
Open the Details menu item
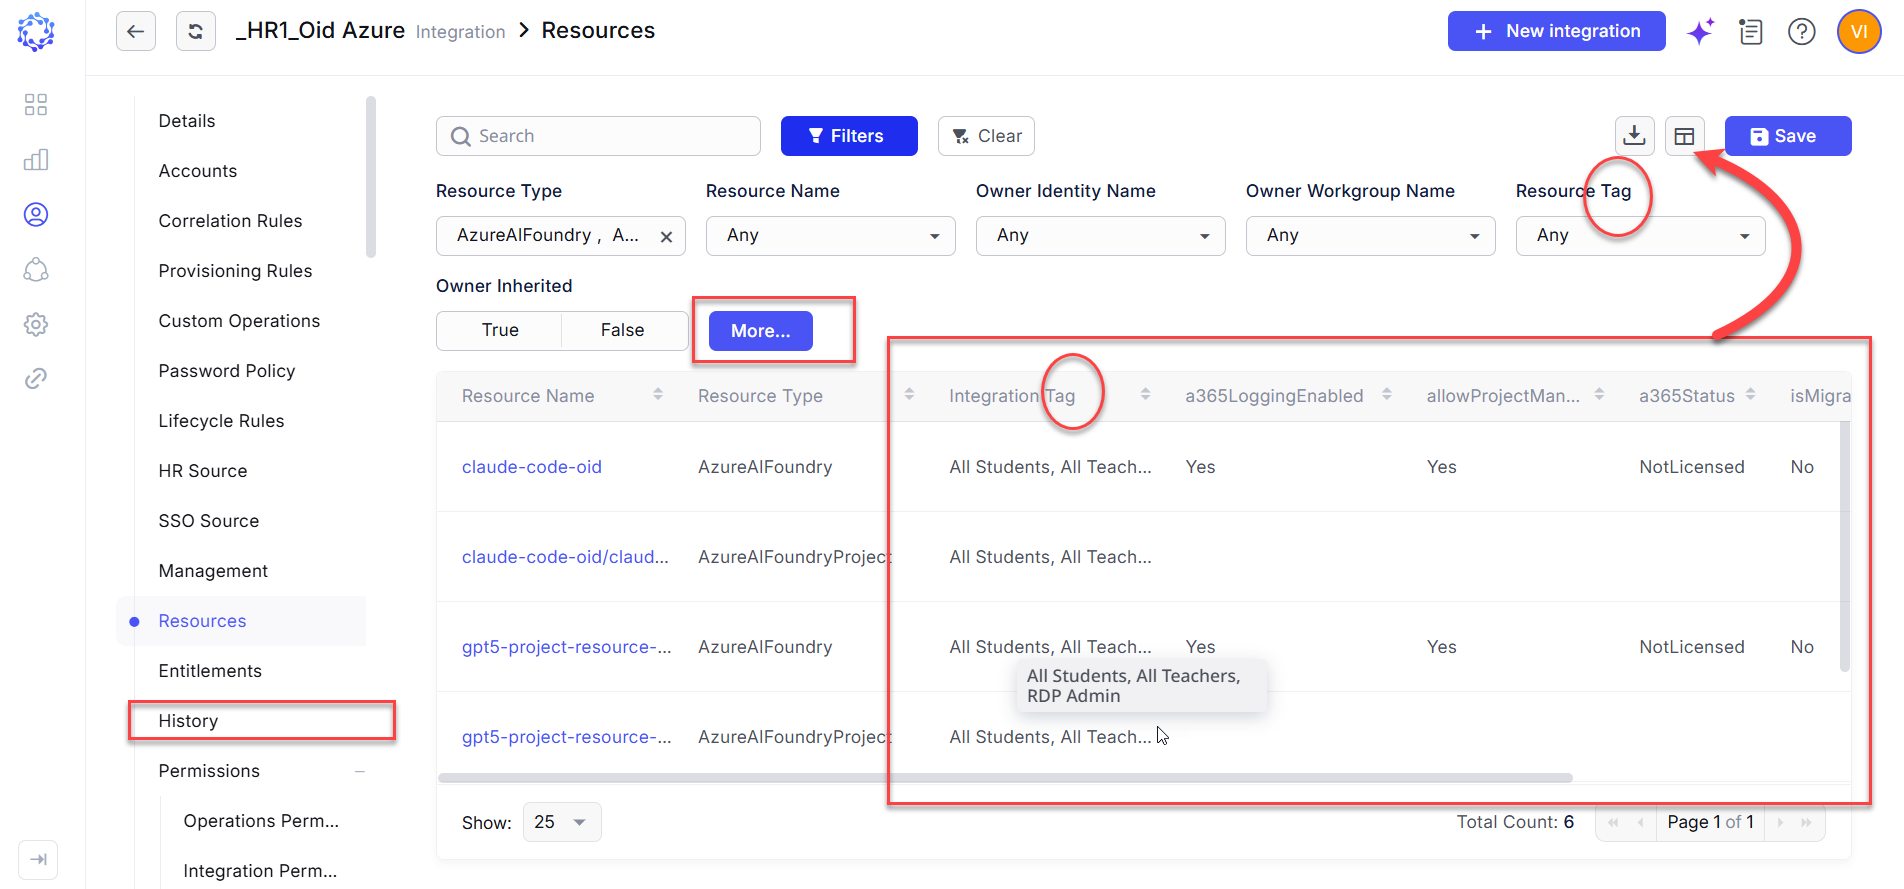(x=187, y=121)
